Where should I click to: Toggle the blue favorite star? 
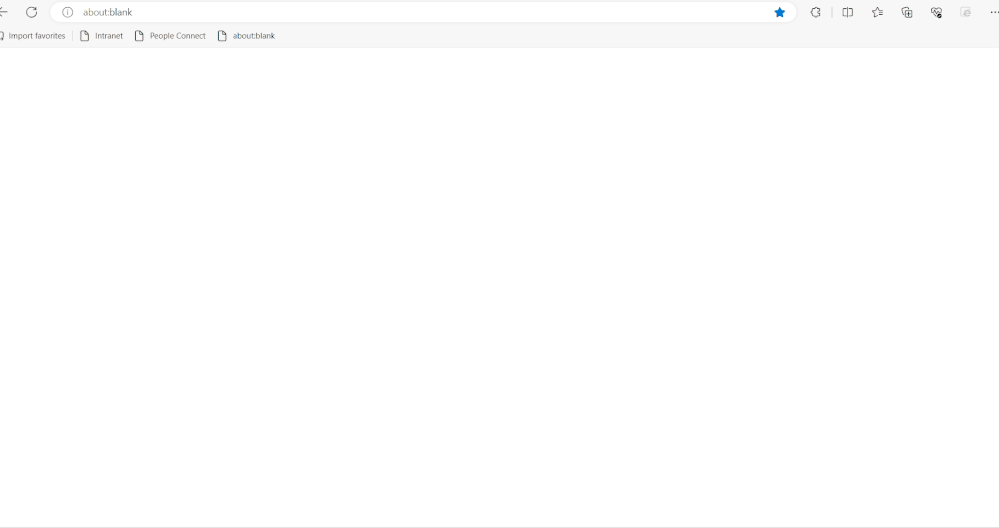pos(779,12)
